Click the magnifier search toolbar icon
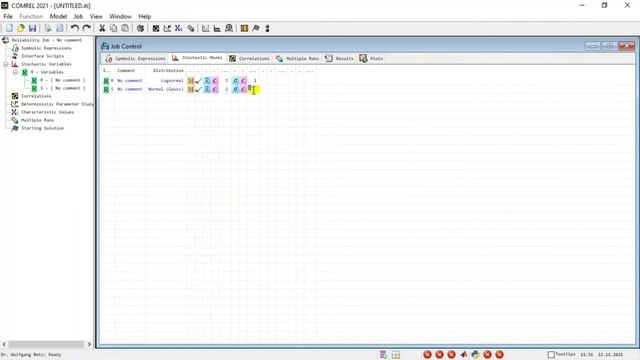640x360 pixels. click(x=229, y=28)
